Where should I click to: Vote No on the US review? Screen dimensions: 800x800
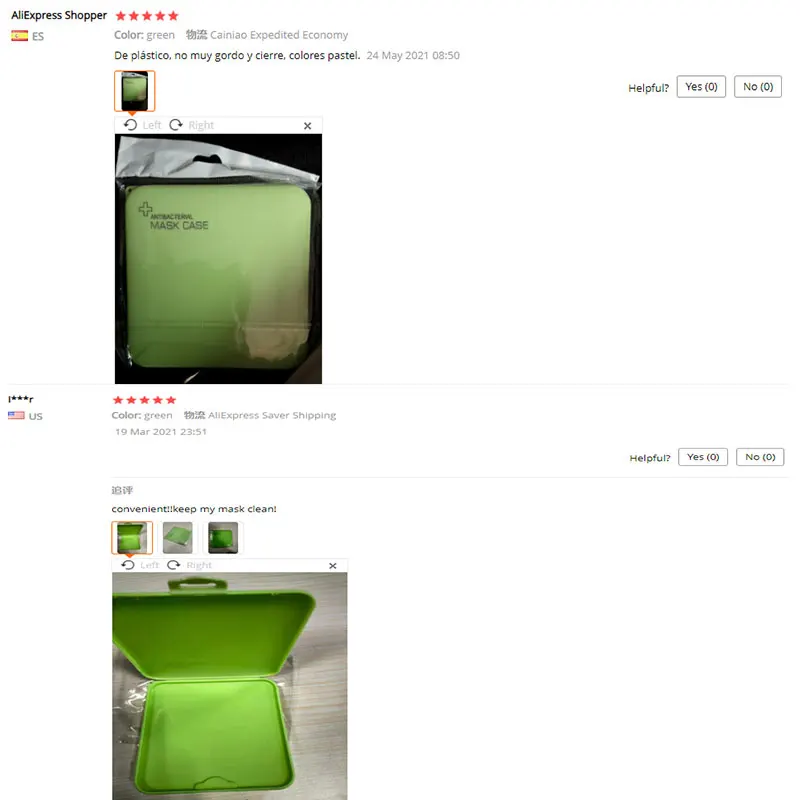[x=760, y=457]
